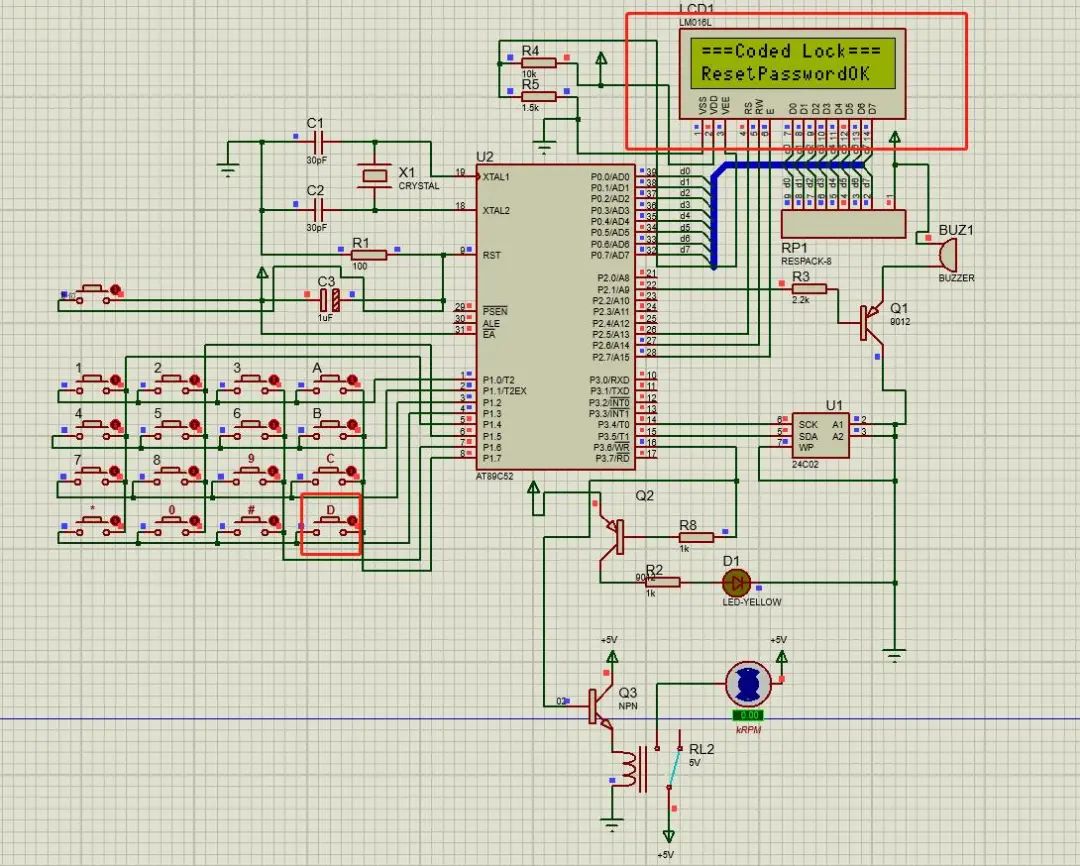This screenshot has height=866, width=1080.
Task: Select the RL2 relay switch contact
Action: click(x=673, y=768)
